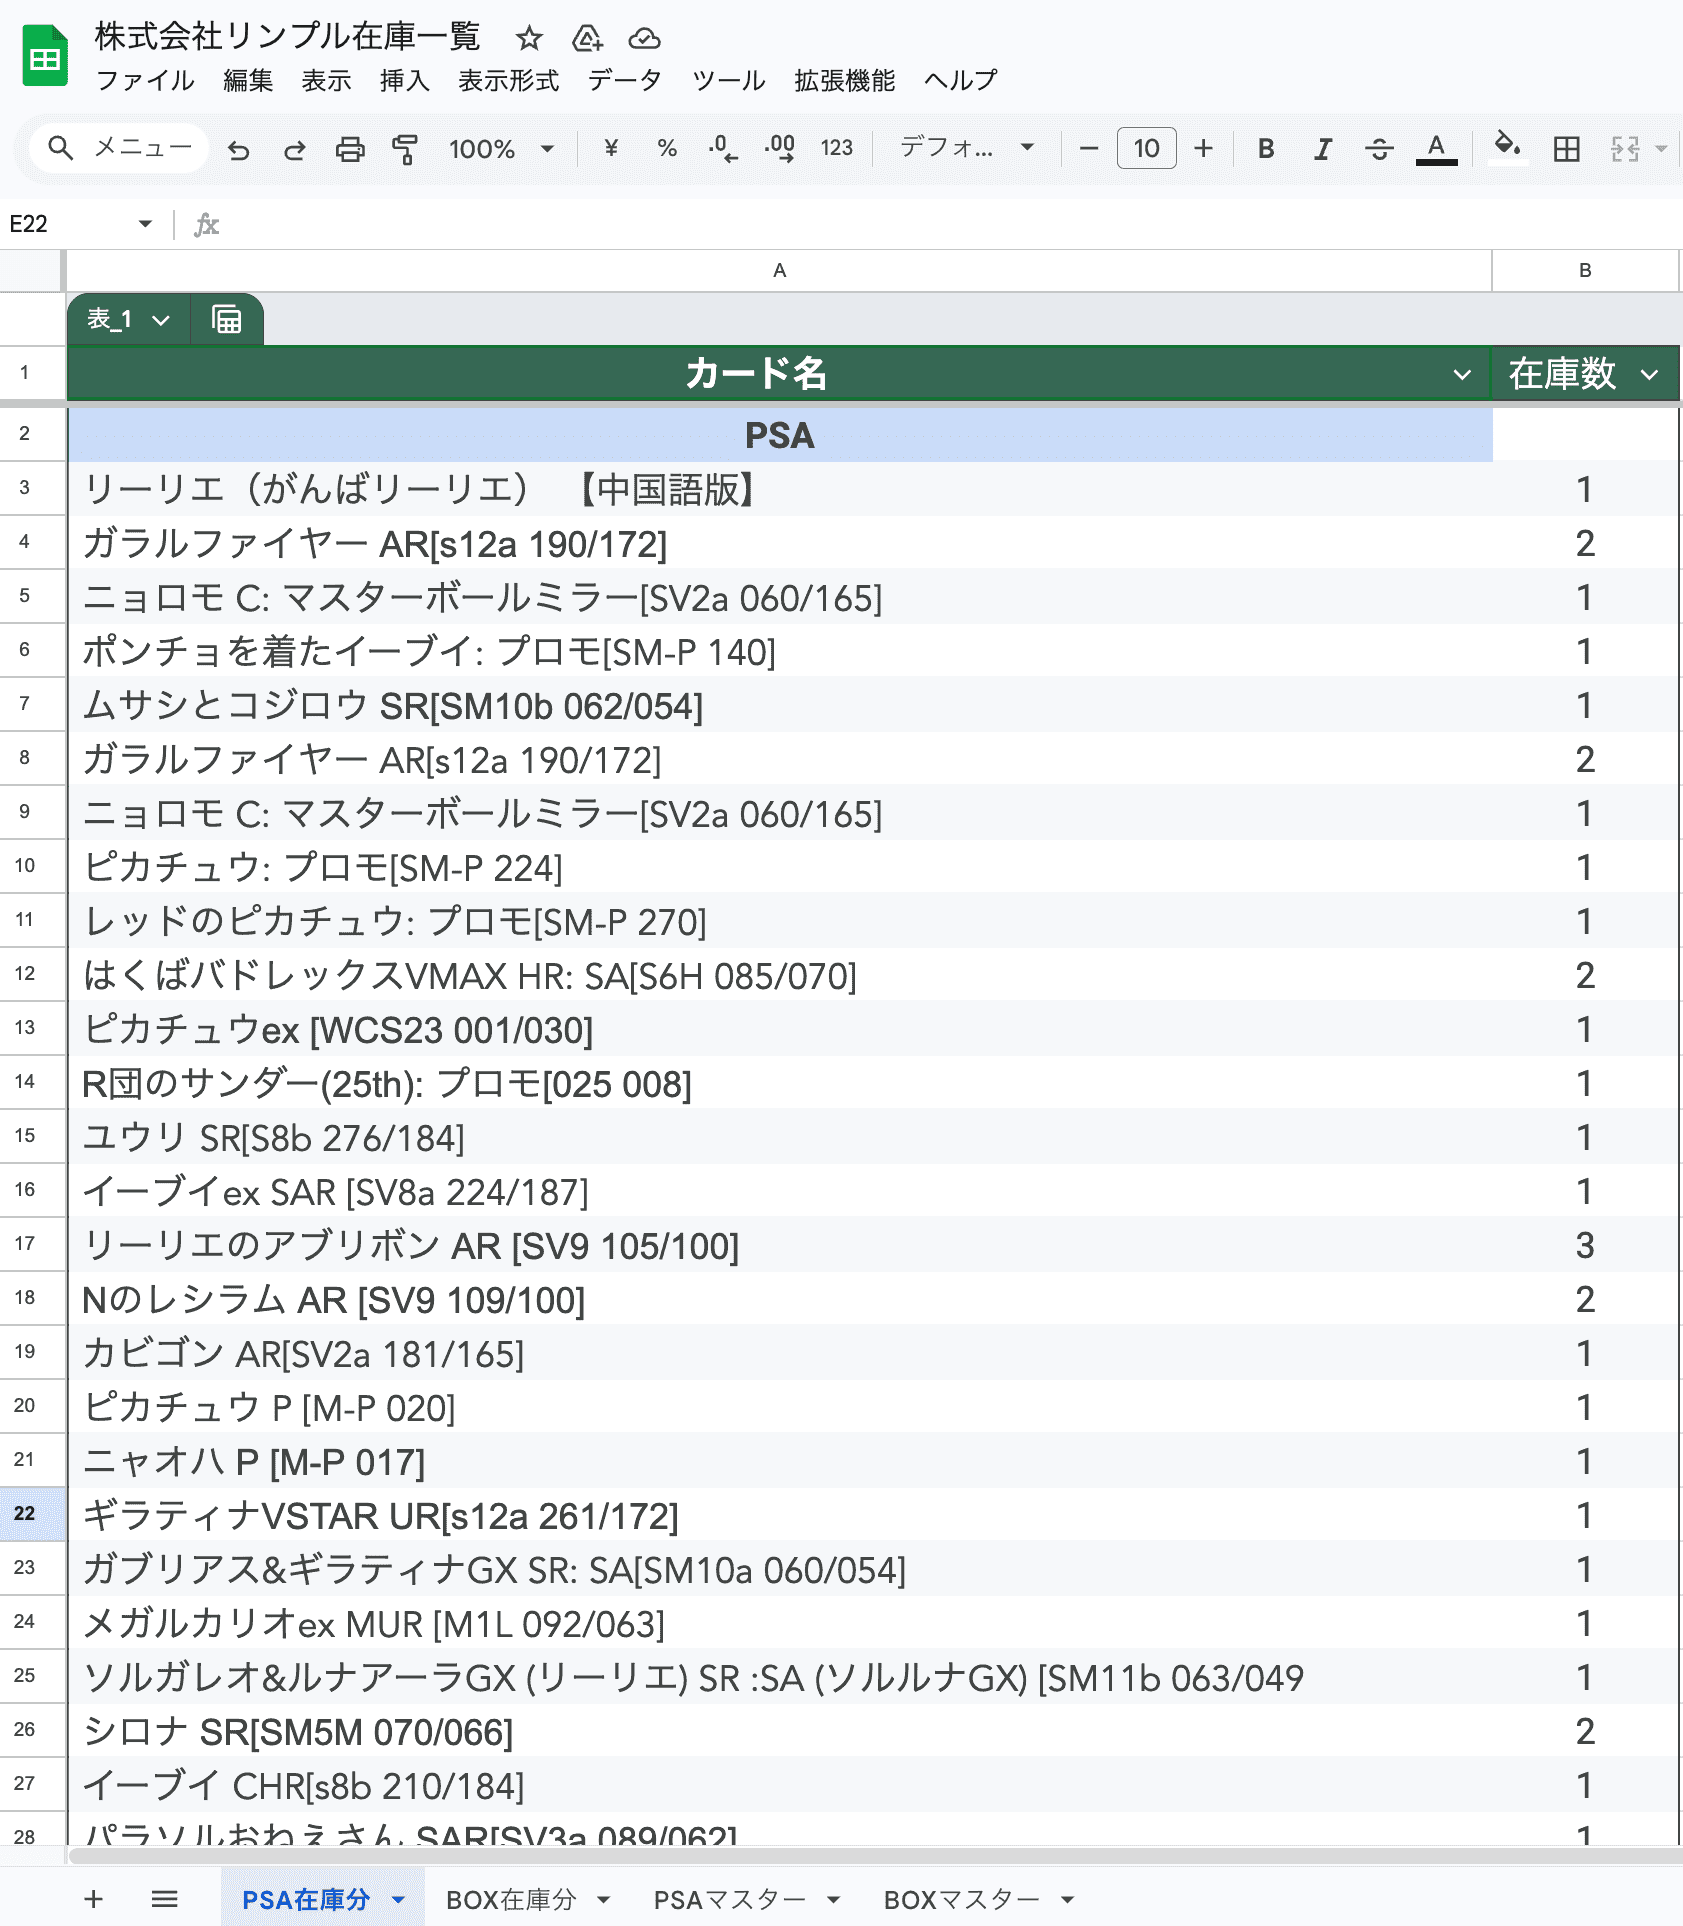
Task: Expand the merge cells dropdown arrow
Action: click(x=1661, y=149)
